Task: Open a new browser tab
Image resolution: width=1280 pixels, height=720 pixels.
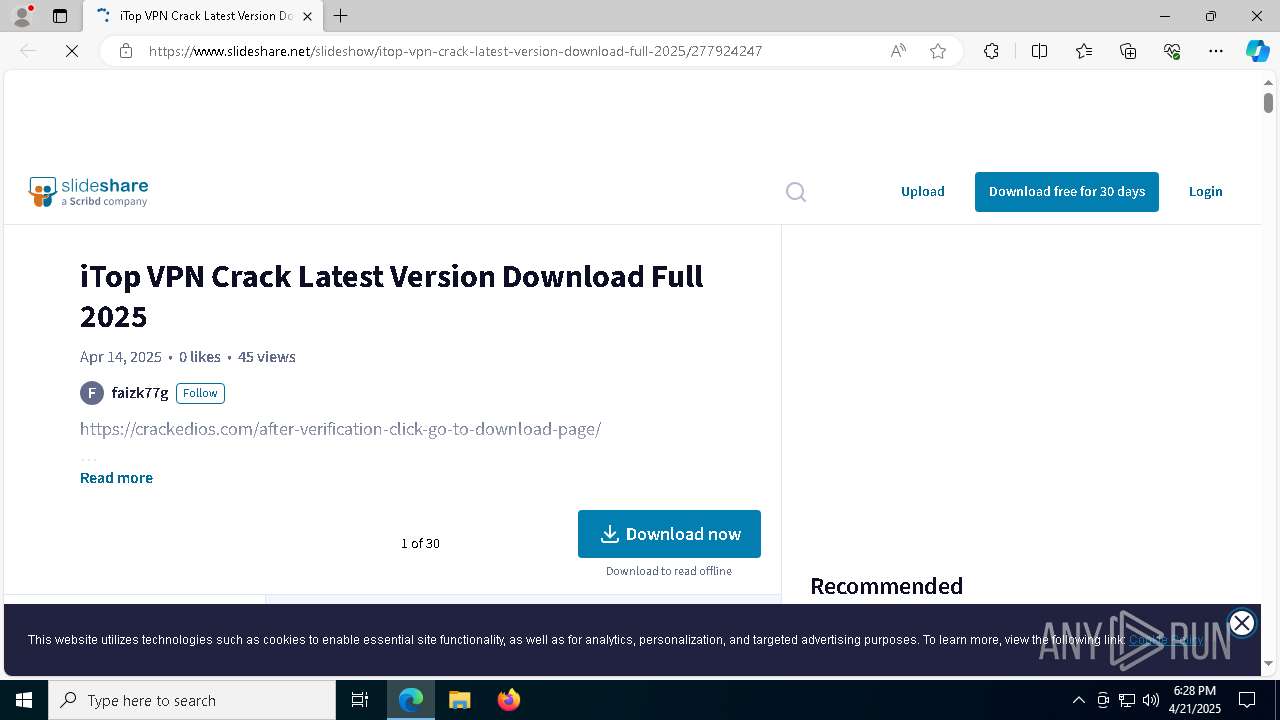Action: point(341,16)
